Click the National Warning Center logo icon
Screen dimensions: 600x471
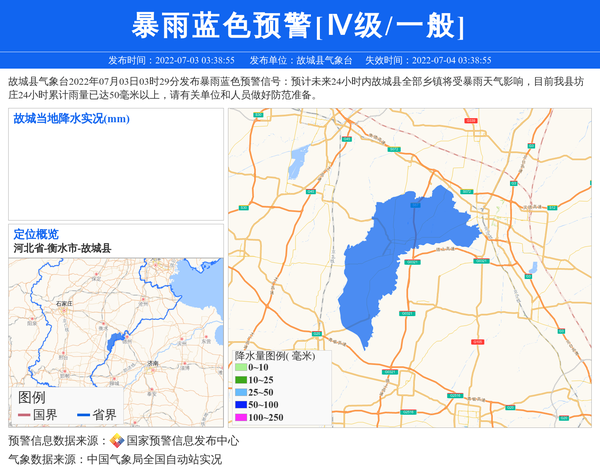coord(117,441)
